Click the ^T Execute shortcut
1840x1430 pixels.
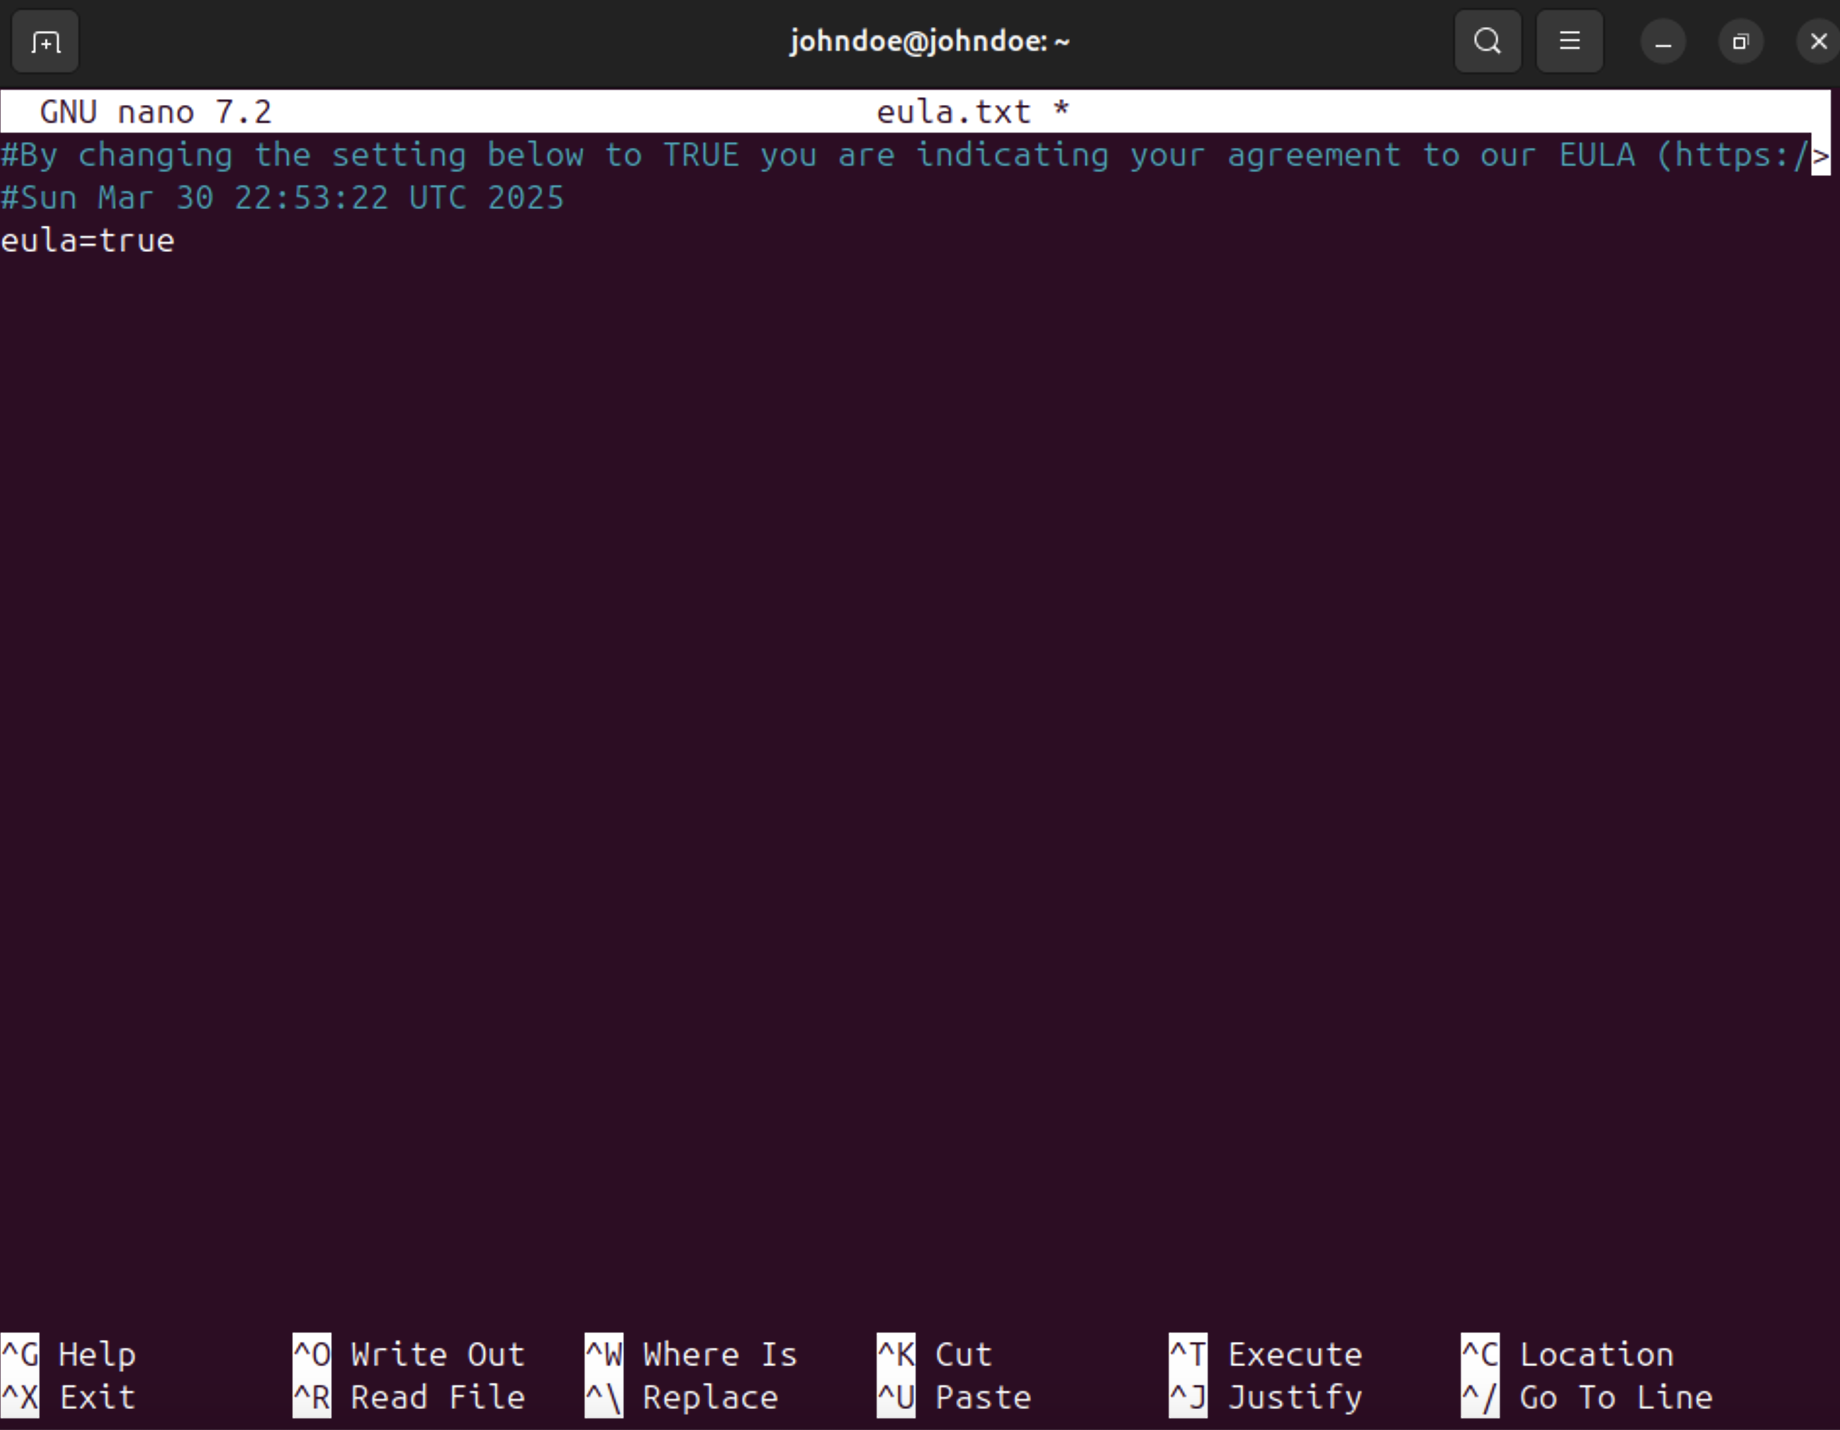[1266, 1354]
